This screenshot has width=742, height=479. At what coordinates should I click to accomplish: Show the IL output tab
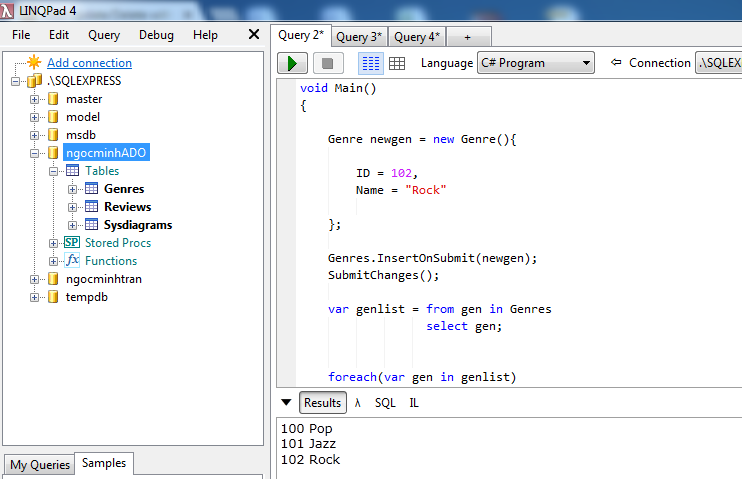414,403
